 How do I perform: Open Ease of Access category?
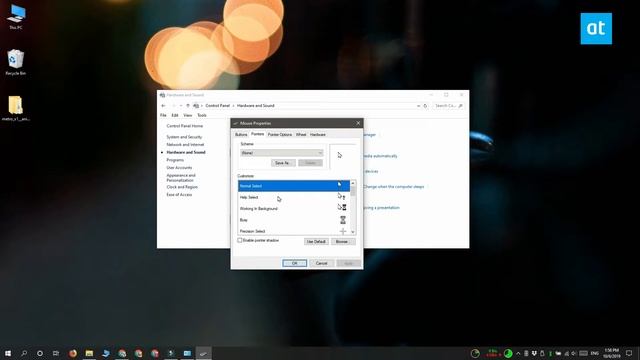click(x=179, y=195)
